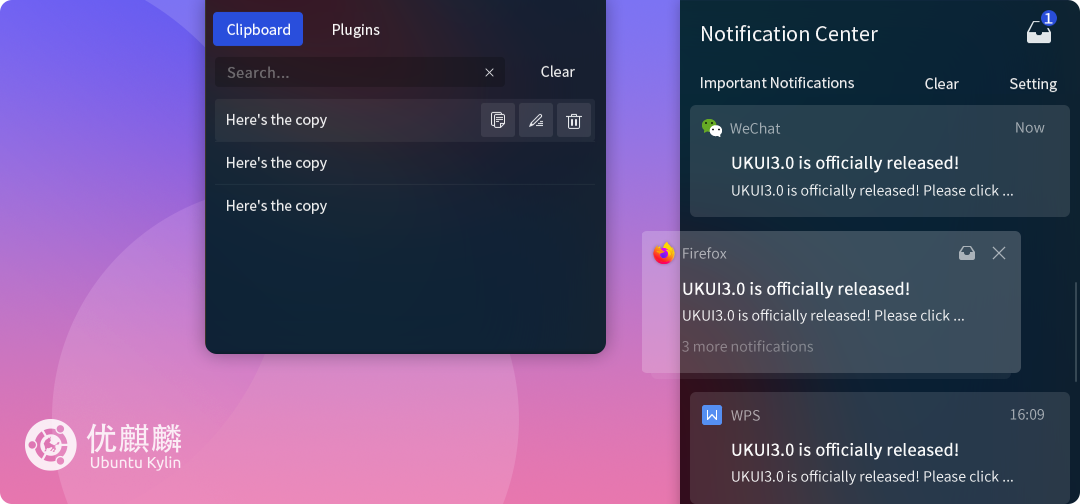Screen dimensions: 1080x504
Task: Open the WPS notification from 16:09
Action: (x=880, y=448)
